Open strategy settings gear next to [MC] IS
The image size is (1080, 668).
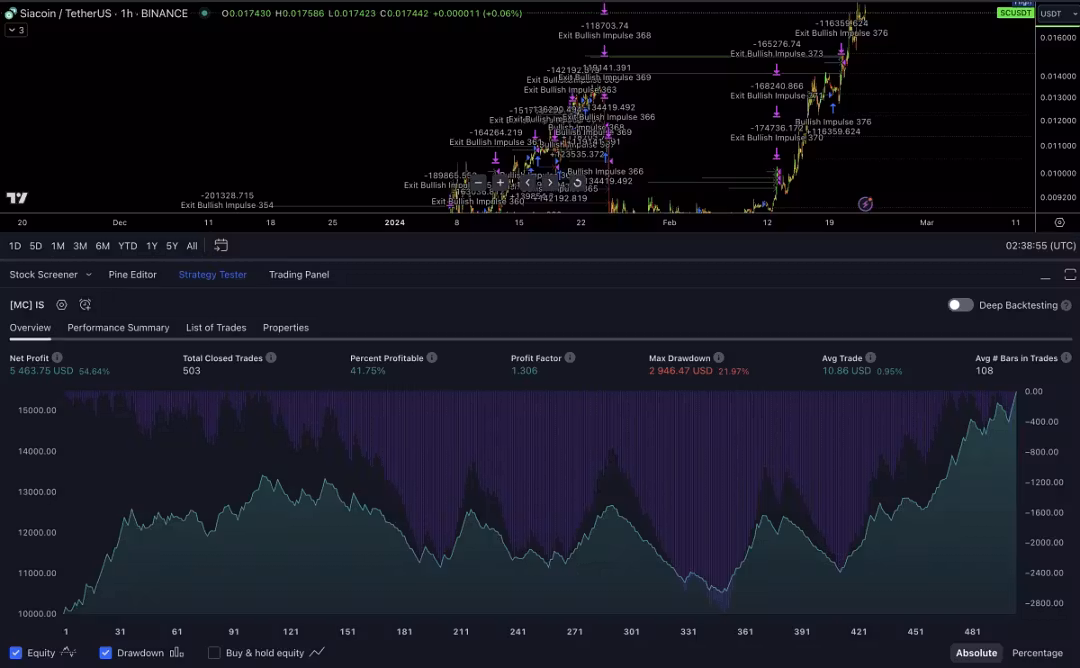tap(62, 305)
